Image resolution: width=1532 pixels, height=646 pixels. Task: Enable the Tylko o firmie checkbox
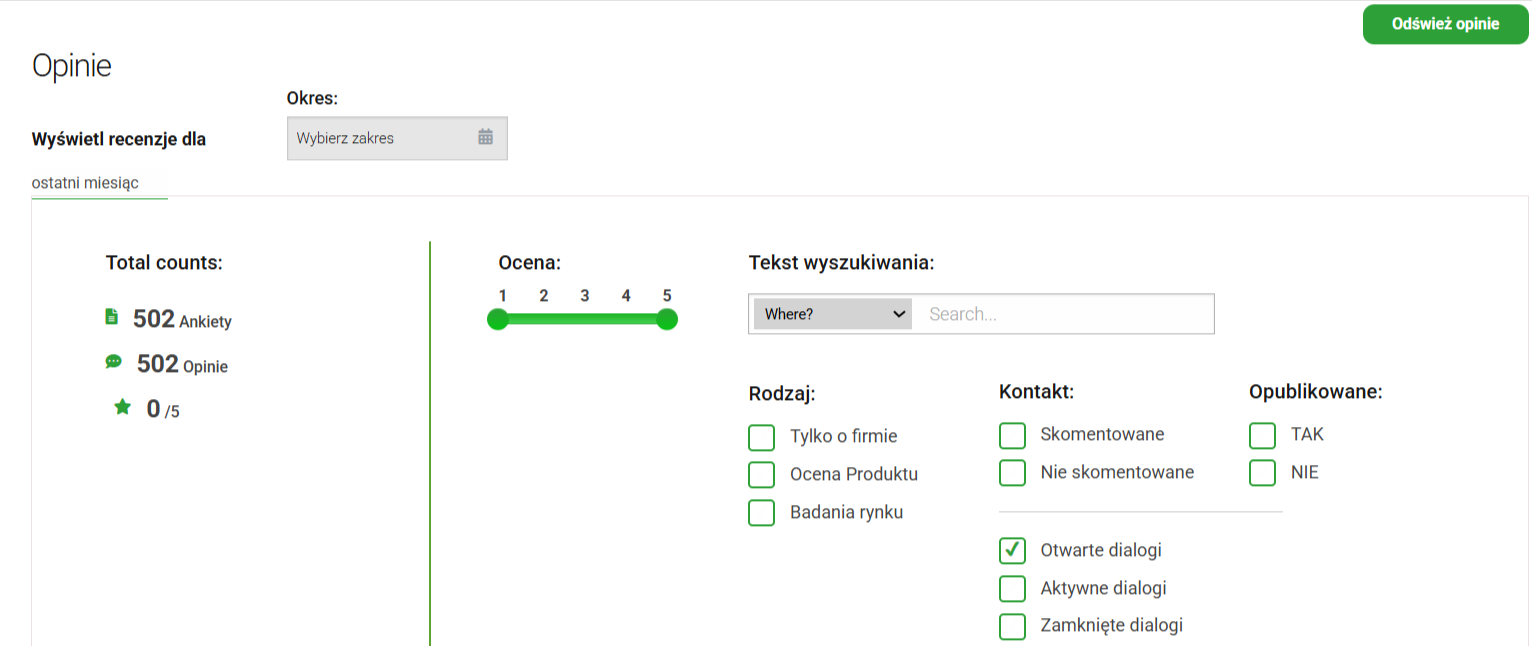(x=762, y=437)
